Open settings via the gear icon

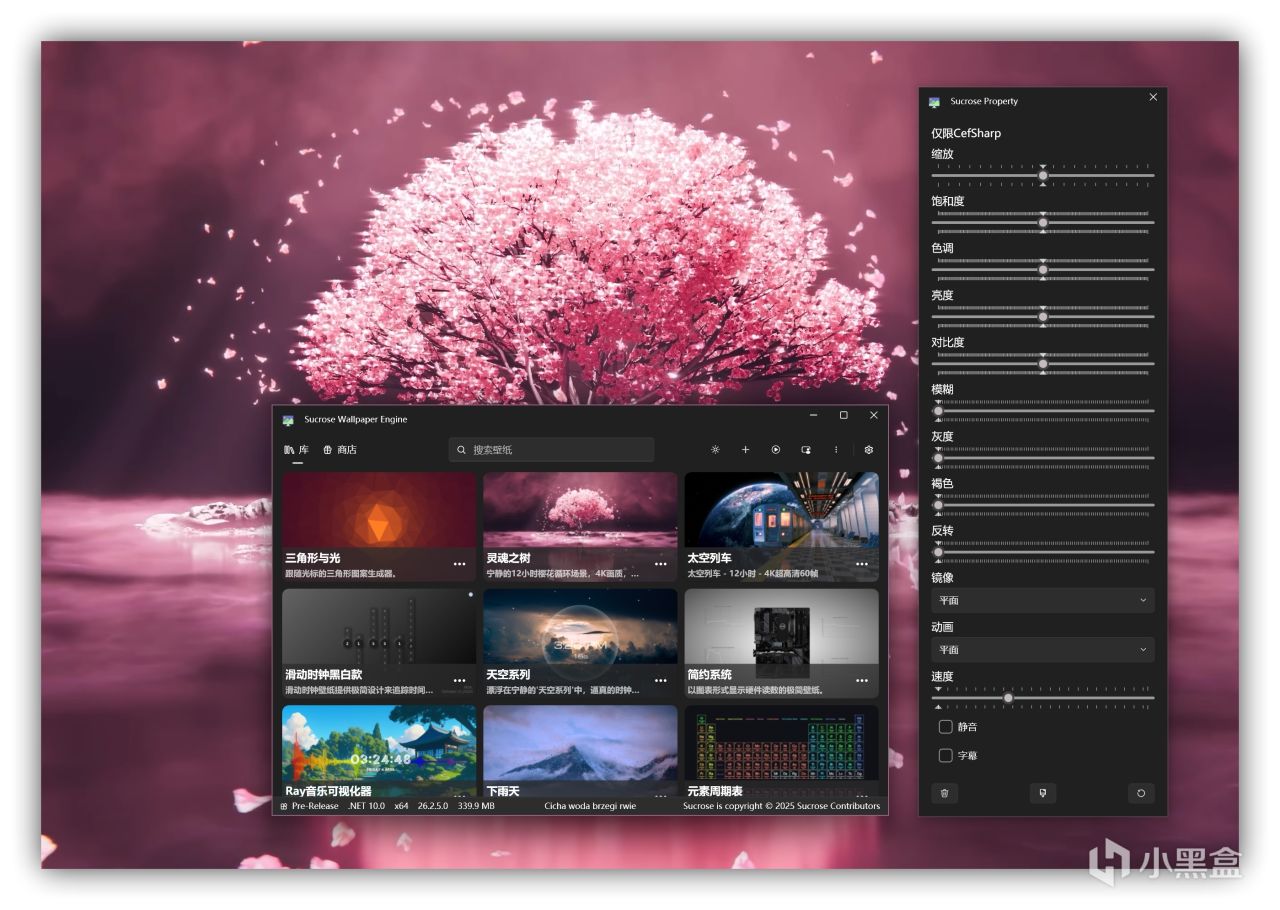869,450
